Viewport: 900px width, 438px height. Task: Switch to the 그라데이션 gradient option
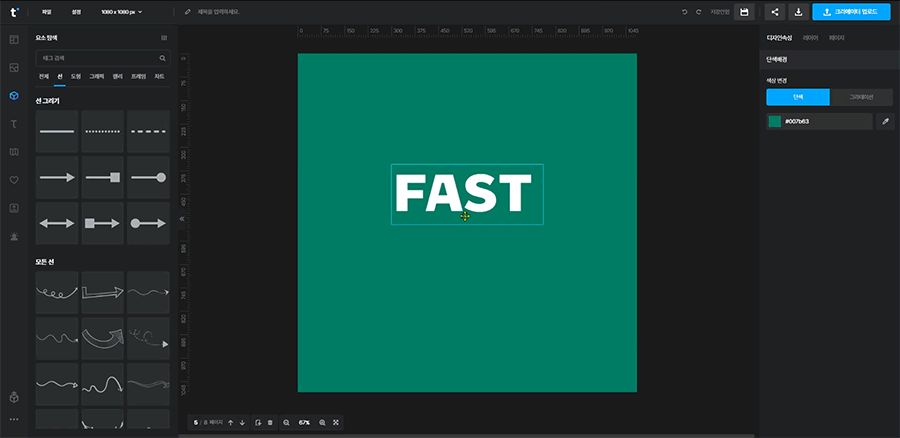tap(861, 97)
